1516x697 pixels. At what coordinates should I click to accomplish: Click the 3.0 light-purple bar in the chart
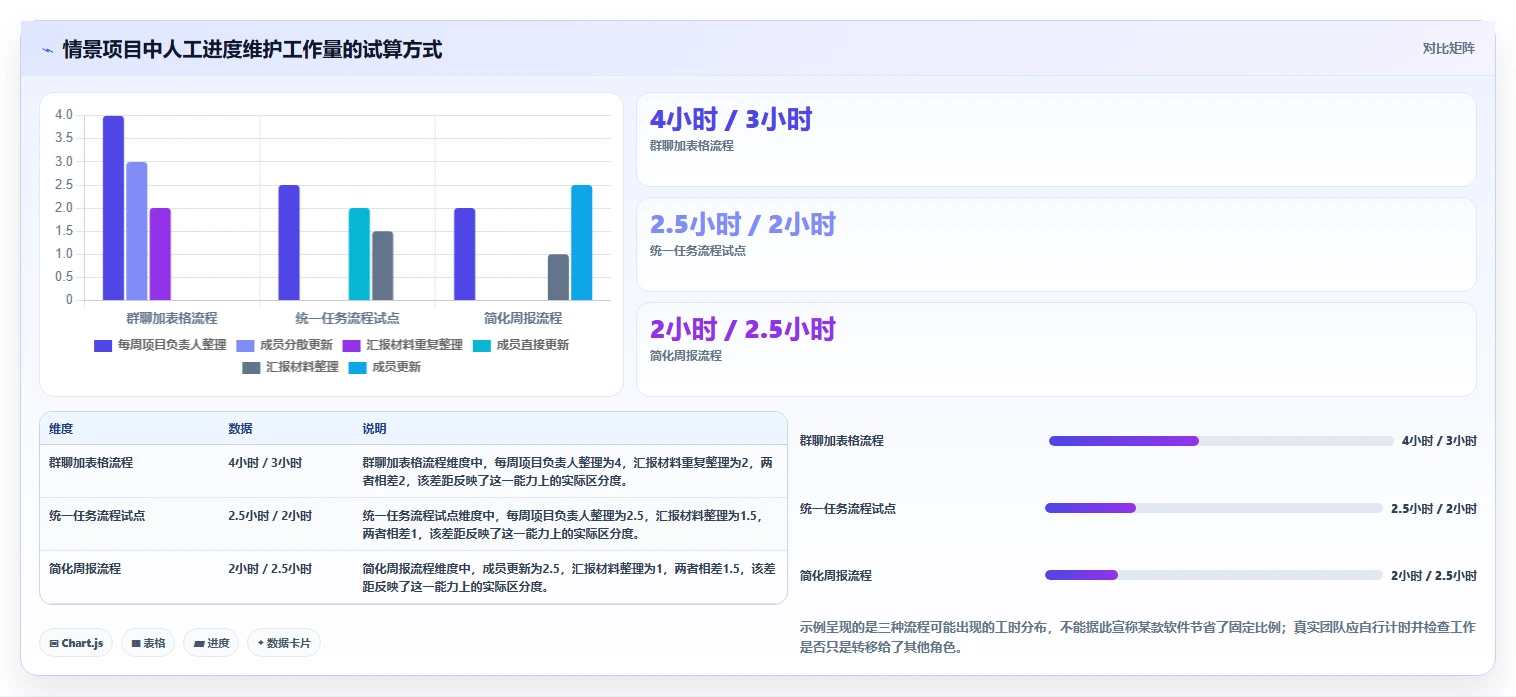click(137, 231)
